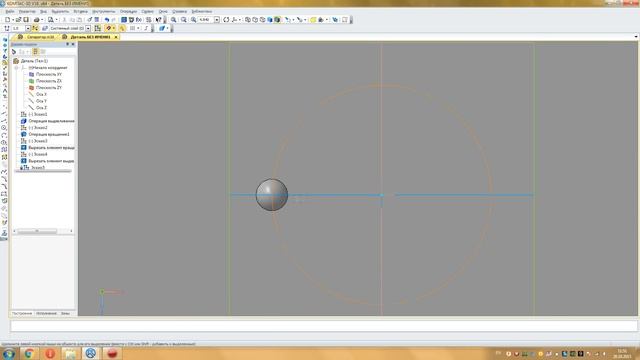Click the Print icon

pyautogui.click(x=36, y=20)
